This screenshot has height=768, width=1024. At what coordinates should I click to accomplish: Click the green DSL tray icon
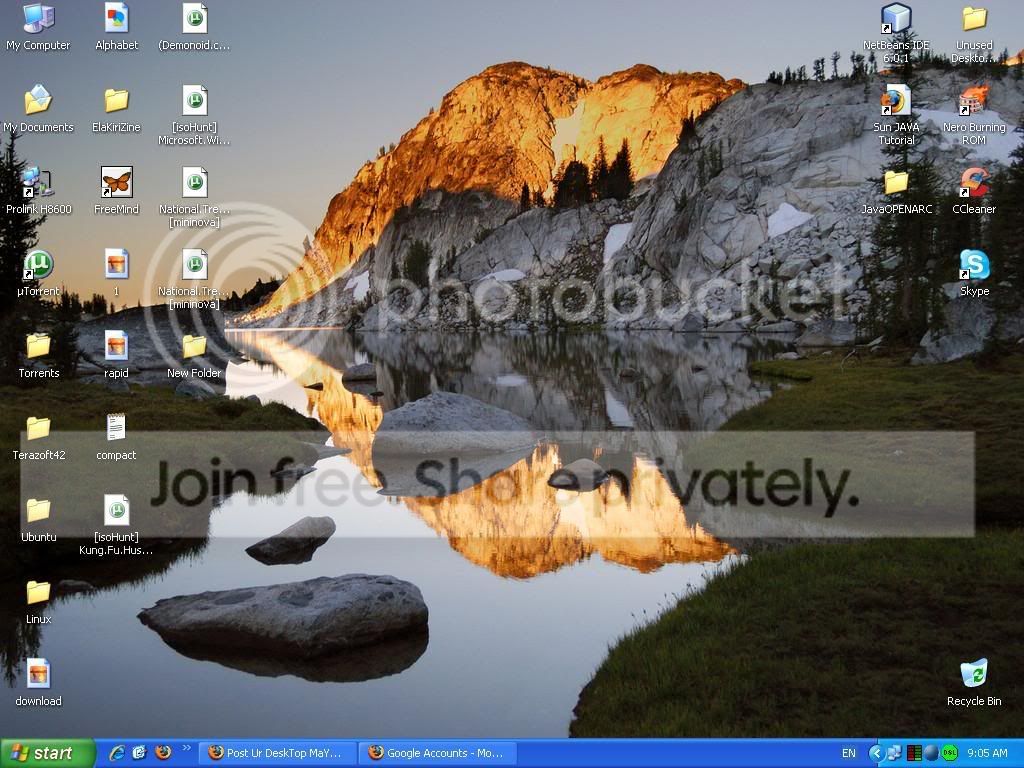[949, 753]
